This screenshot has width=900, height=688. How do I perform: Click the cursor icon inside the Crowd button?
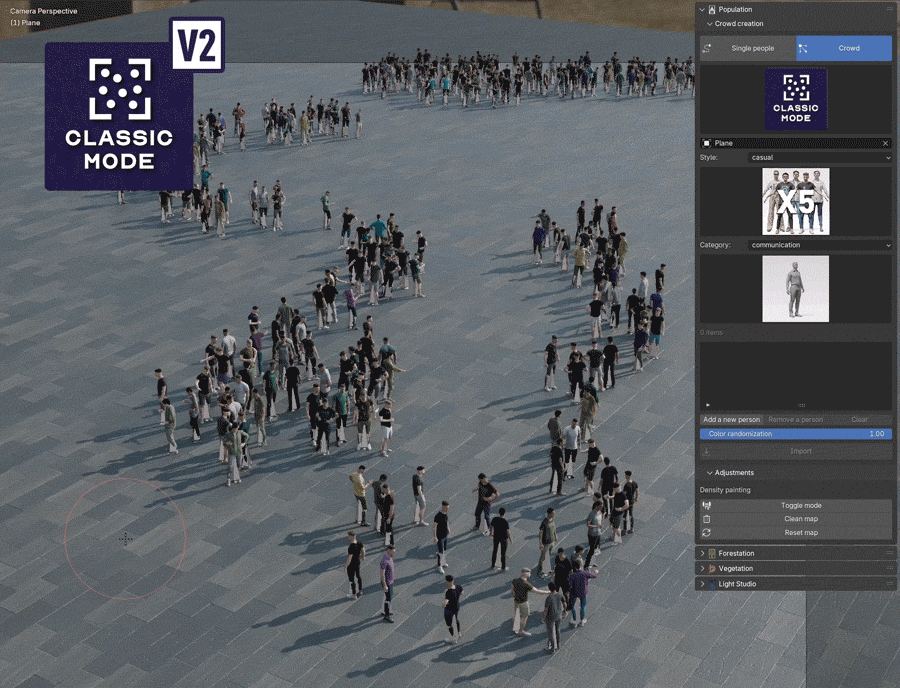click(802, 48)
